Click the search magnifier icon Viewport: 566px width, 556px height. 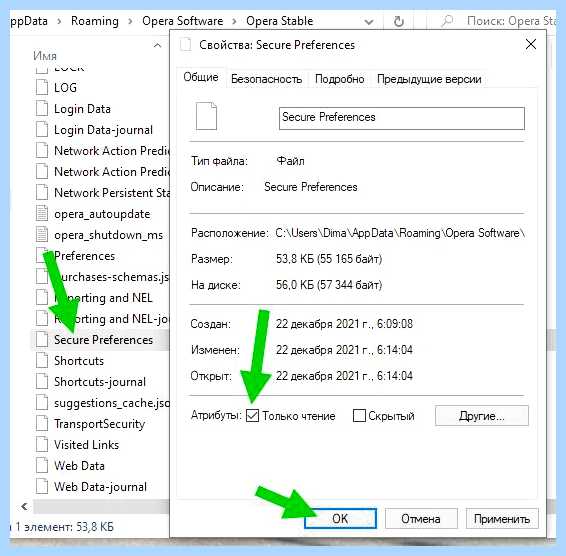[447, 21]
